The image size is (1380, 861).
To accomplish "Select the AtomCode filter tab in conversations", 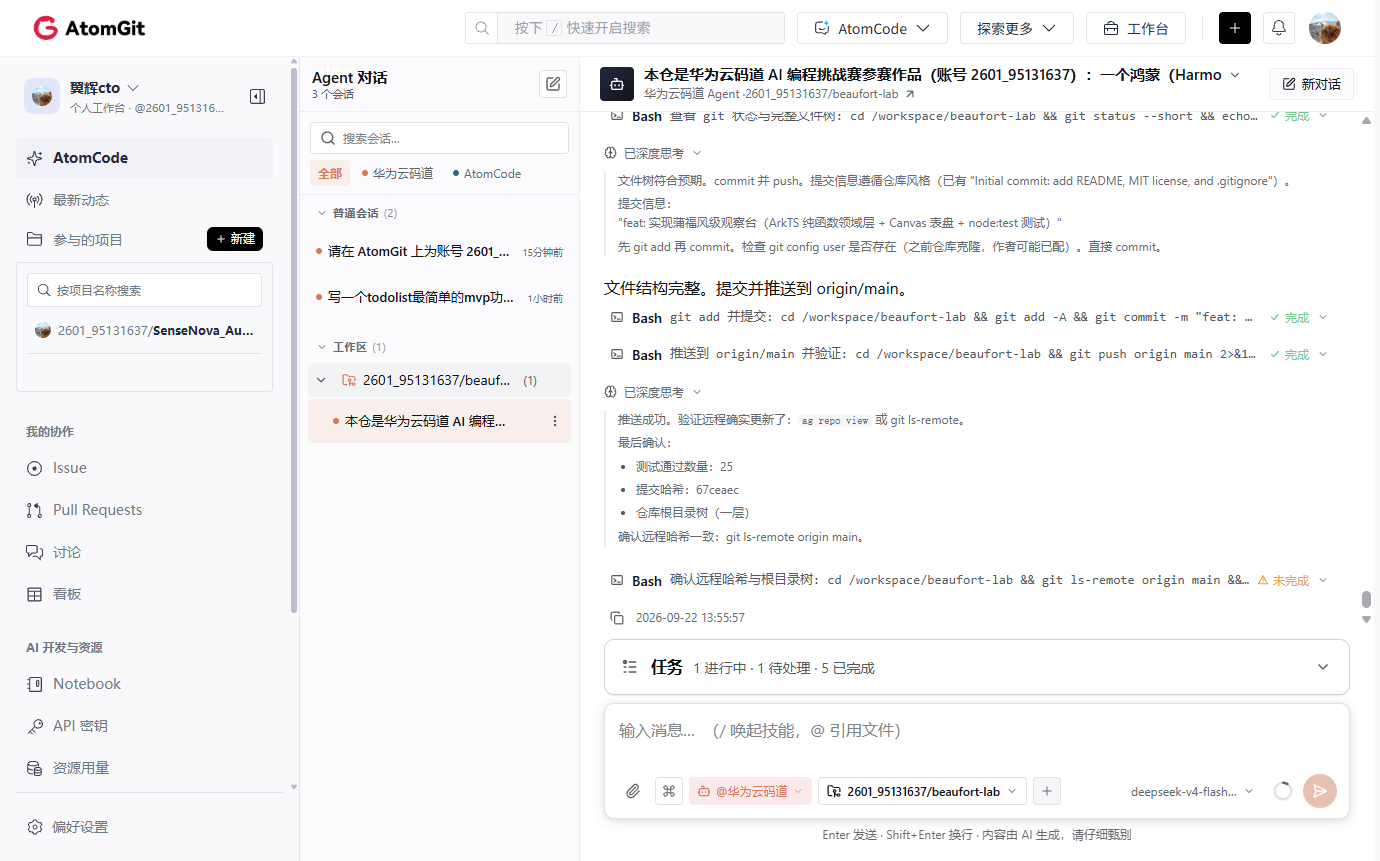I will tap(487, 173).
